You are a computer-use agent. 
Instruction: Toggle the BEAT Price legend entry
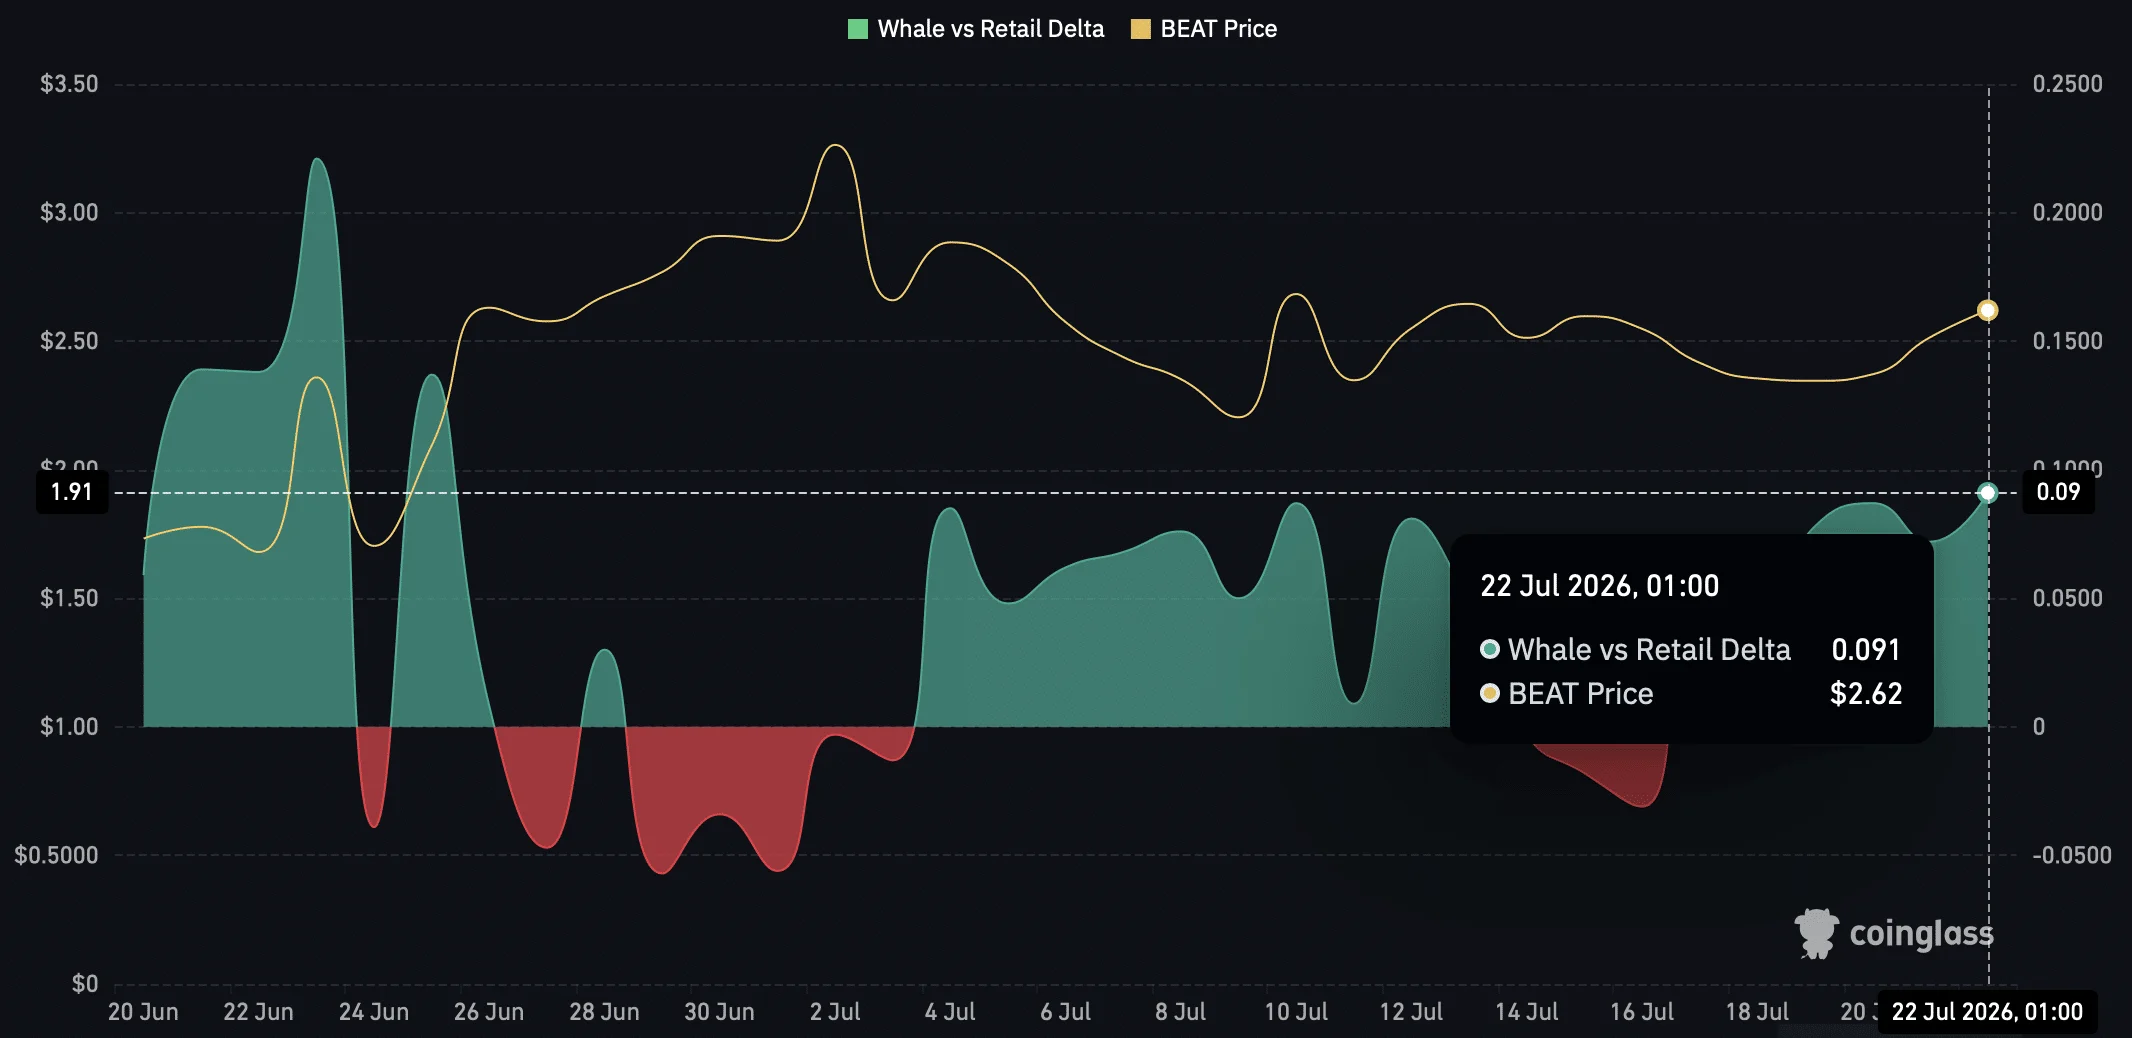pyautogui.click(x=1204, y=29)
